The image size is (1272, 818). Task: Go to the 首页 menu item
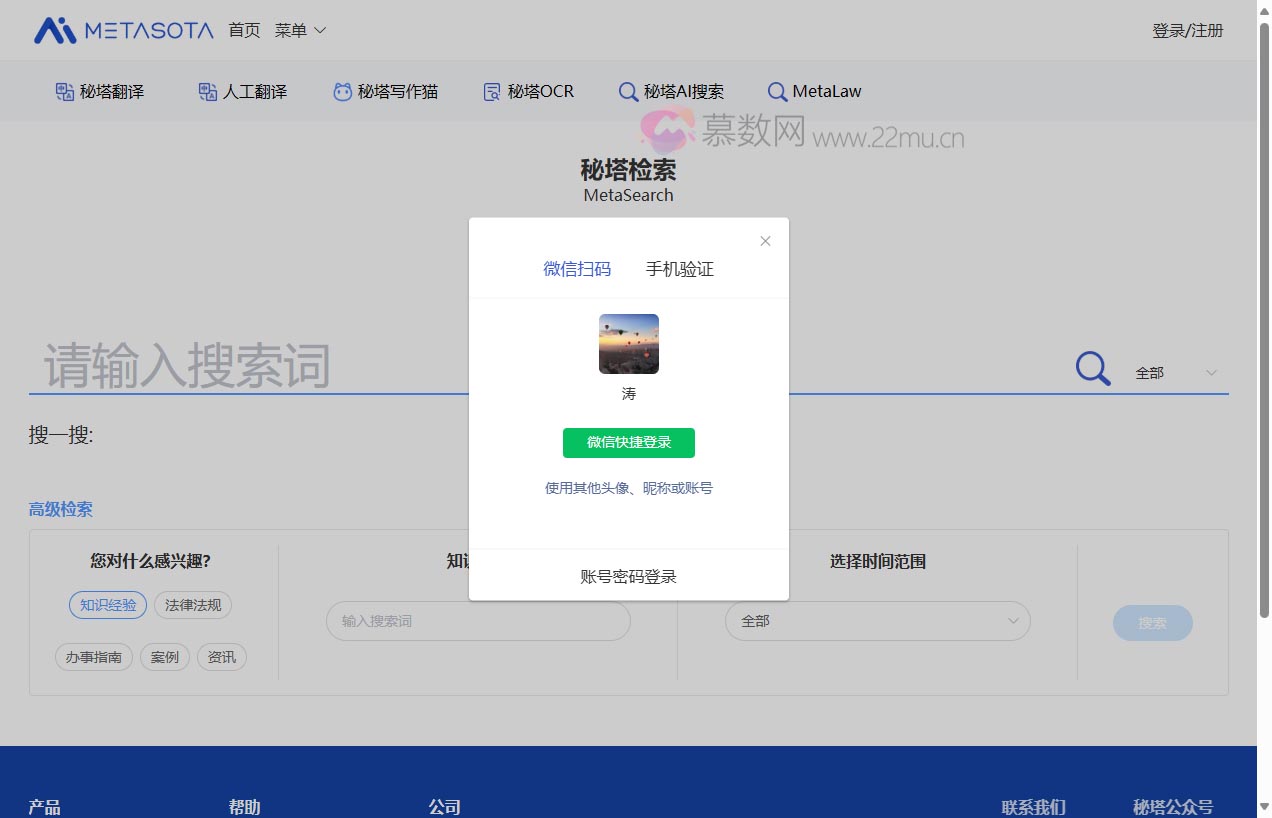pos(243,31)
